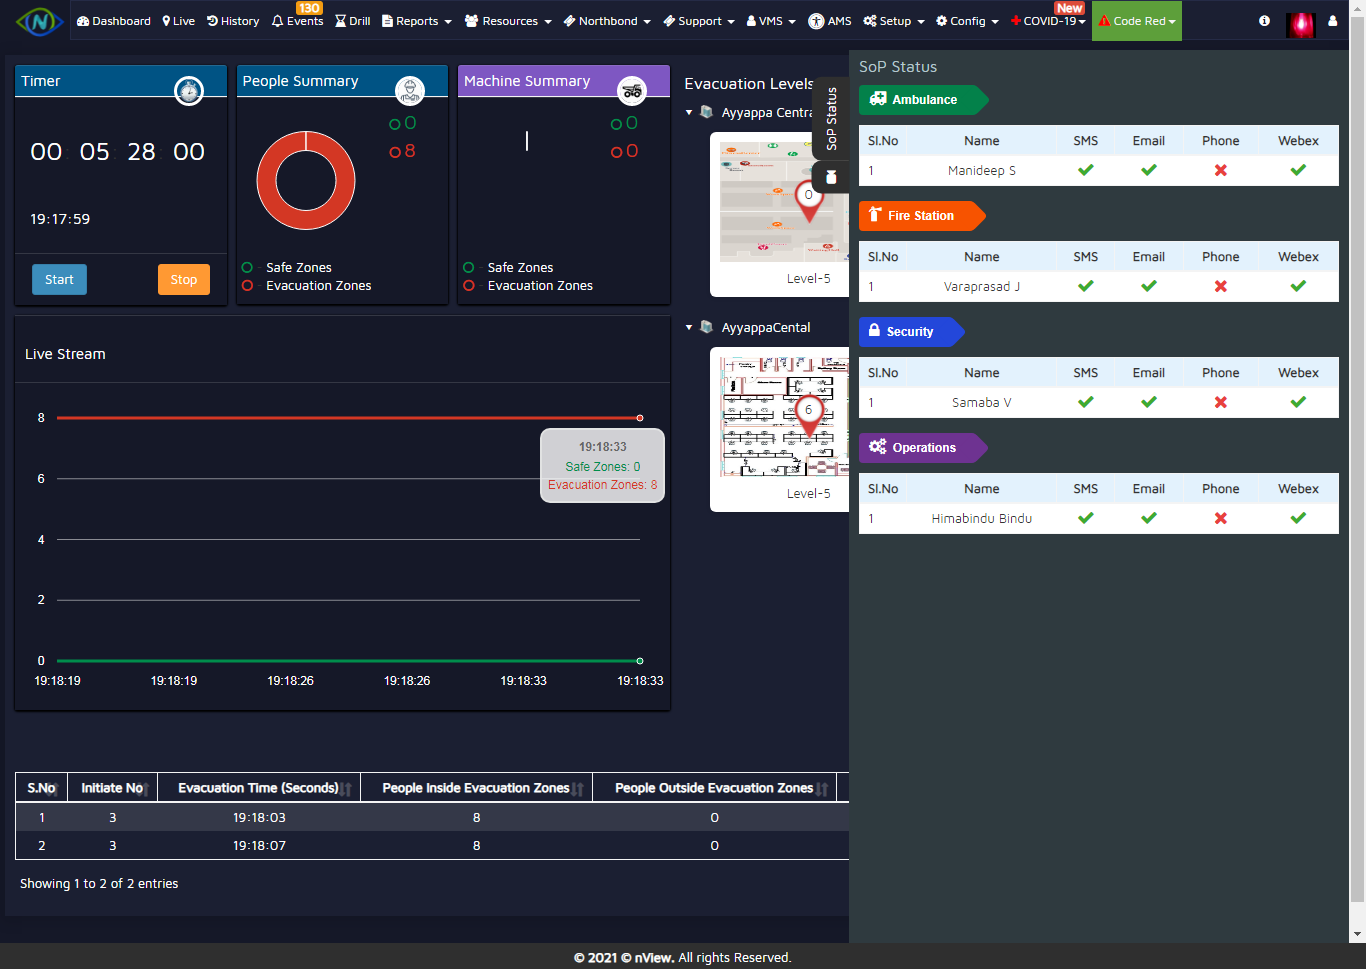Expand the Northbond dropdown menu
Viewport: 1366px width, 969px height.
(x=607, y=21)
